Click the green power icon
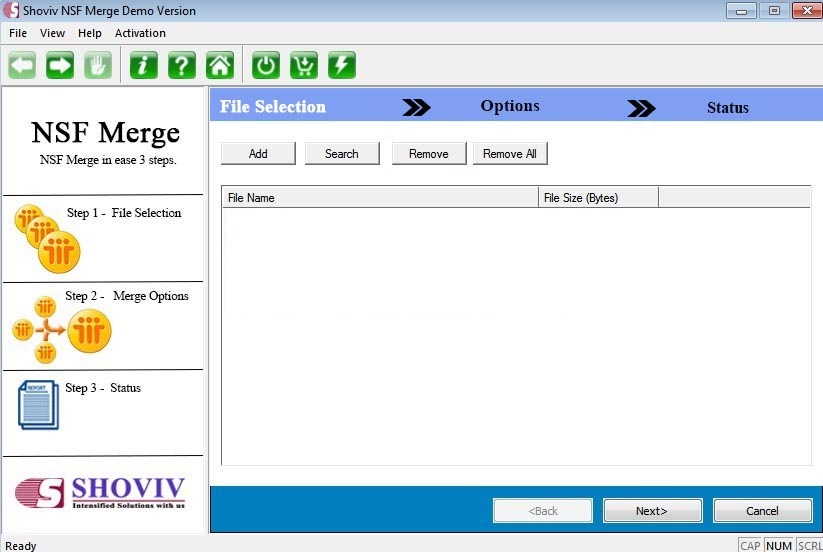The image size is (823, 552). [x=266, y=66]
